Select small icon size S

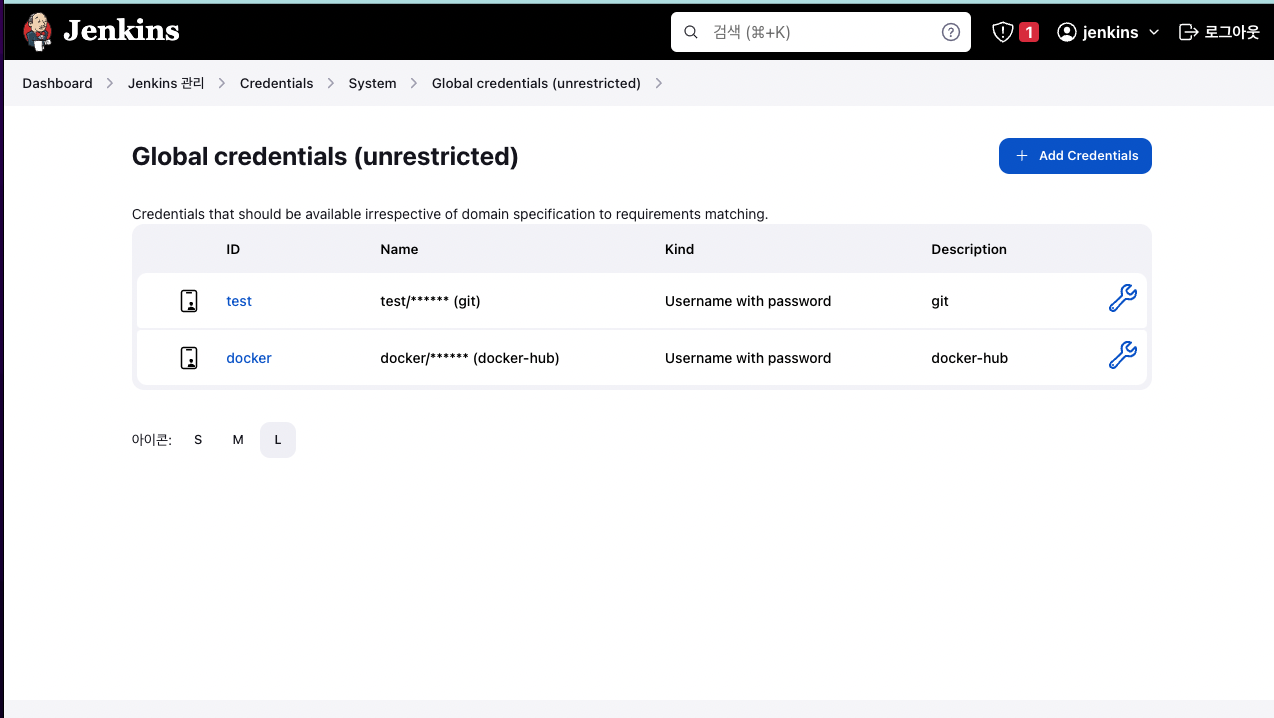tap(198, 440)
